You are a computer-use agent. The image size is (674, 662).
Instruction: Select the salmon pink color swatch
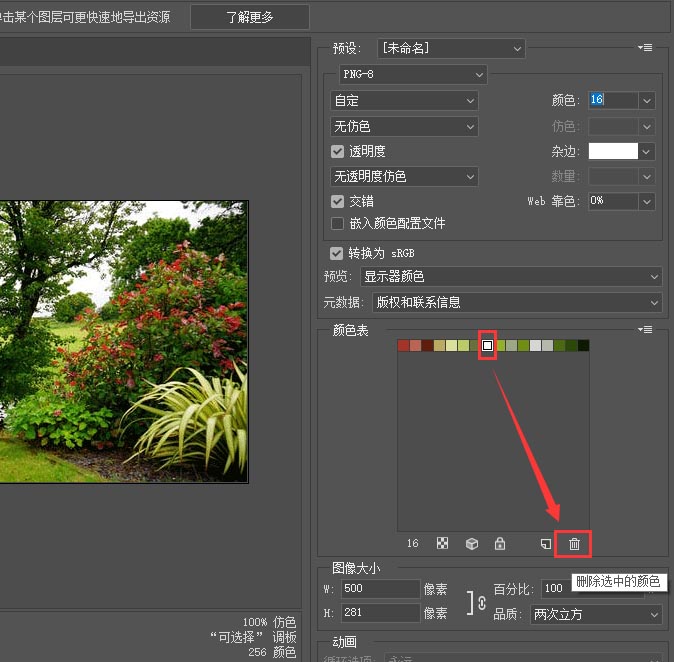415,345
